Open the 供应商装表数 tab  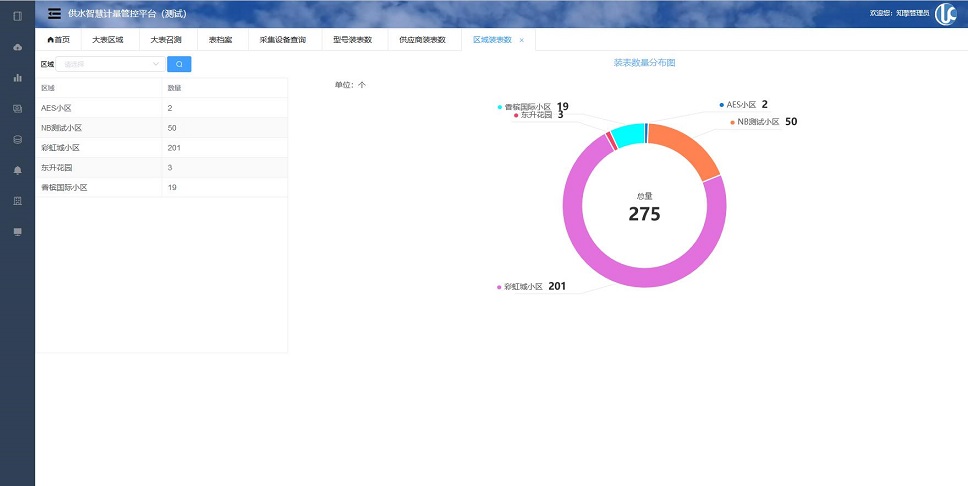click(422, 40)
